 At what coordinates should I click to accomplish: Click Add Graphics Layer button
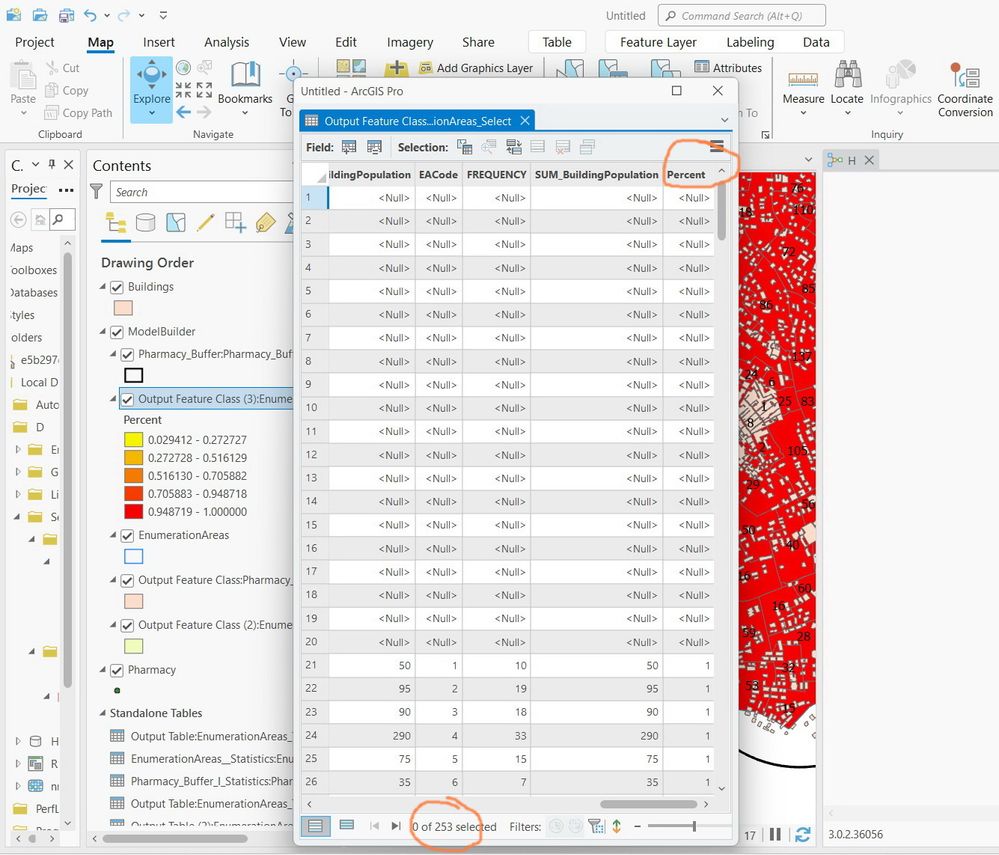point(476,68)
